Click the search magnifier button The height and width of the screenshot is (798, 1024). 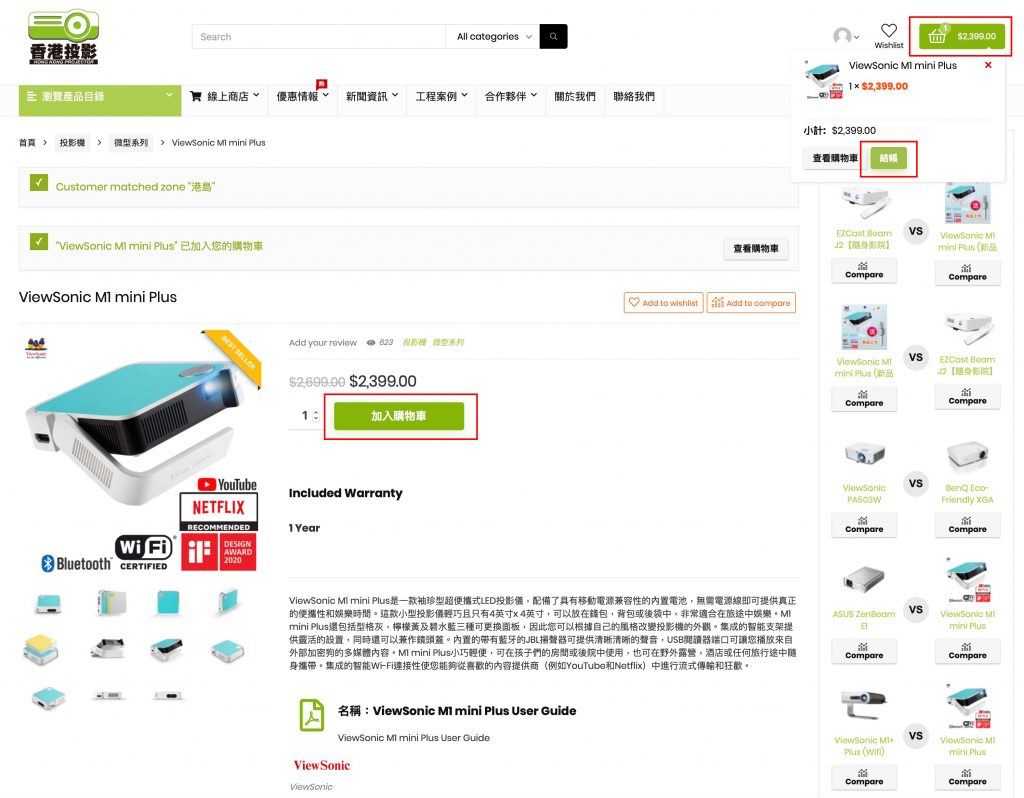(553, 37)
